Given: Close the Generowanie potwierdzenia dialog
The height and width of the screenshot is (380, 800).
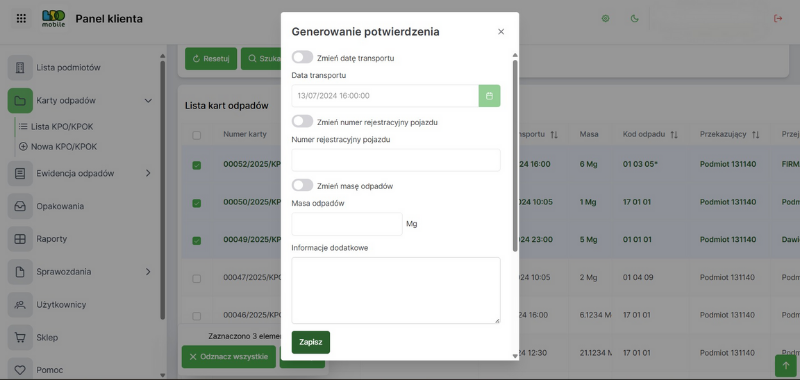Looking at the screenshot, I should (x=501, y=32).
